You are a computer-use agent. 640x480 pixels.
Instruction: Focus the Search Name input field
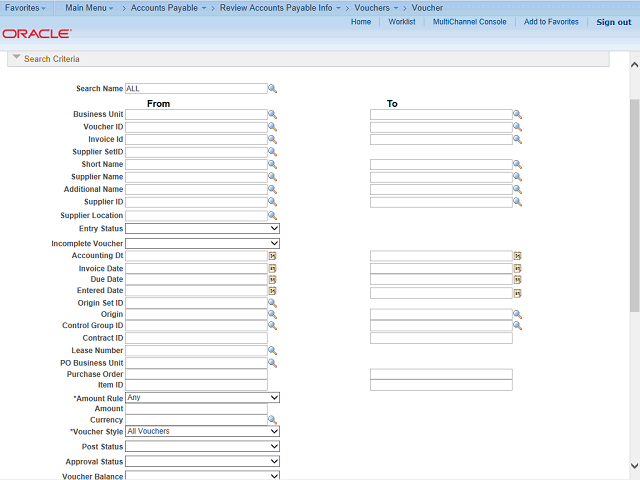tap(196, 89)
